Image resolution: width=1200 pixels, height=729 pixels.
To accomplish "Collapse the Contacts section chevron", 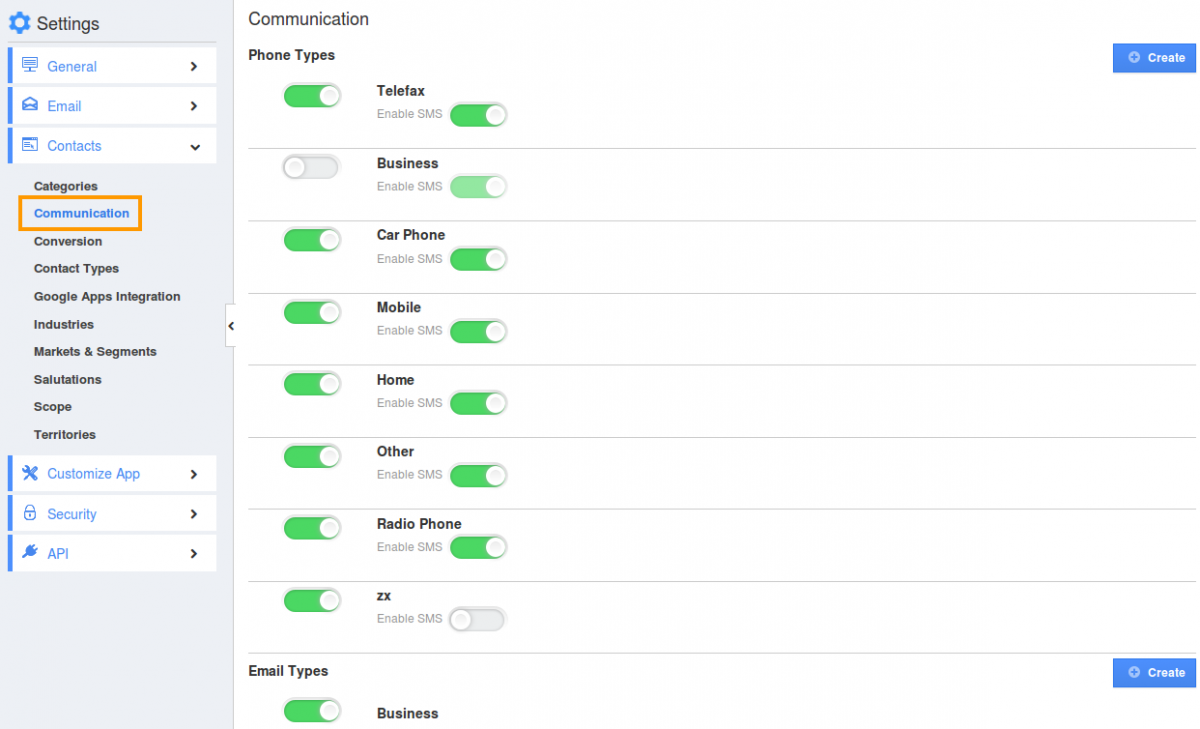I will click(194, 147).
